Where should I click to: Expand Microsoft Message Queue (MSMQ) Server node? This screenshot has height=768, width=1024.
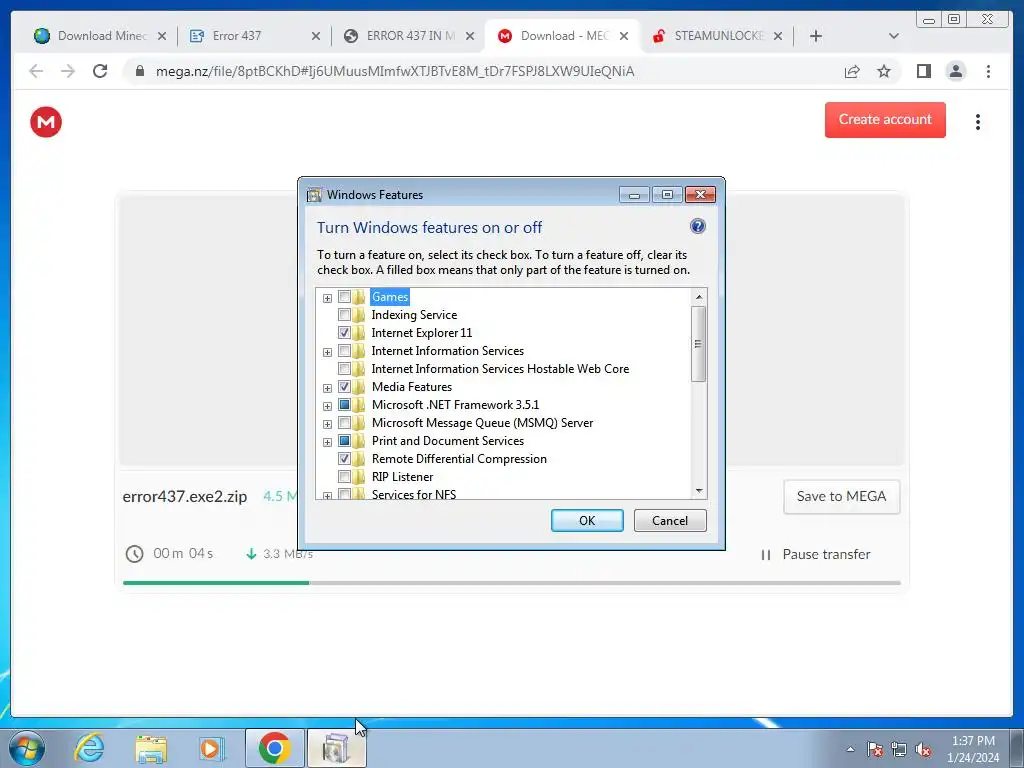327,424
